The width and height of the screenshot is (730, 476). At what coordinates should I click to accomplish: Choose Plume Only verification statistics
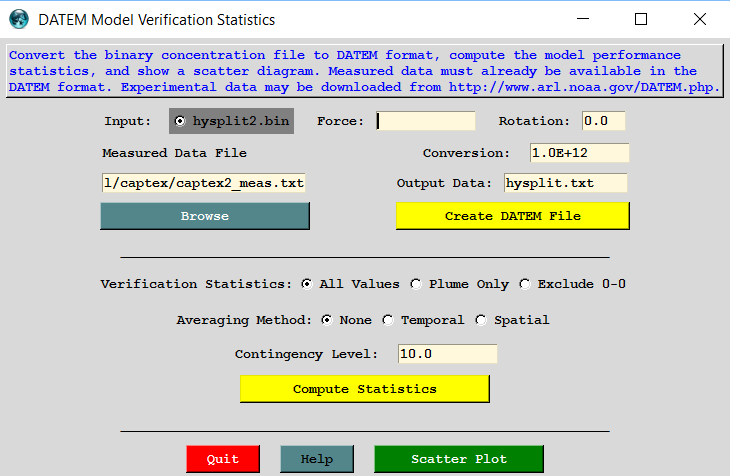[417, 284]
